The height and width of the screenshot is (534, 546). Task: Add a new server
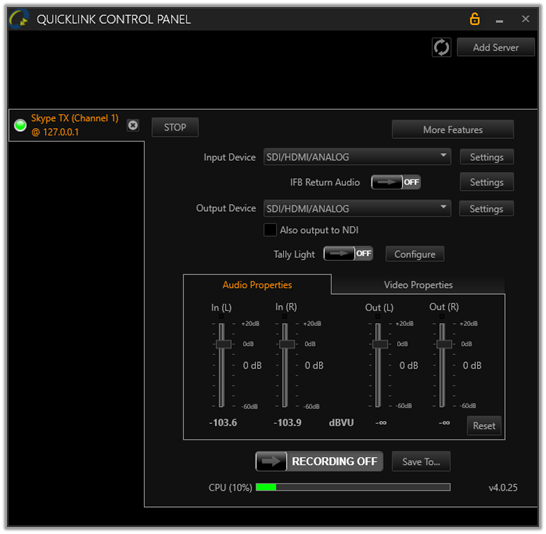coord(496,47)
